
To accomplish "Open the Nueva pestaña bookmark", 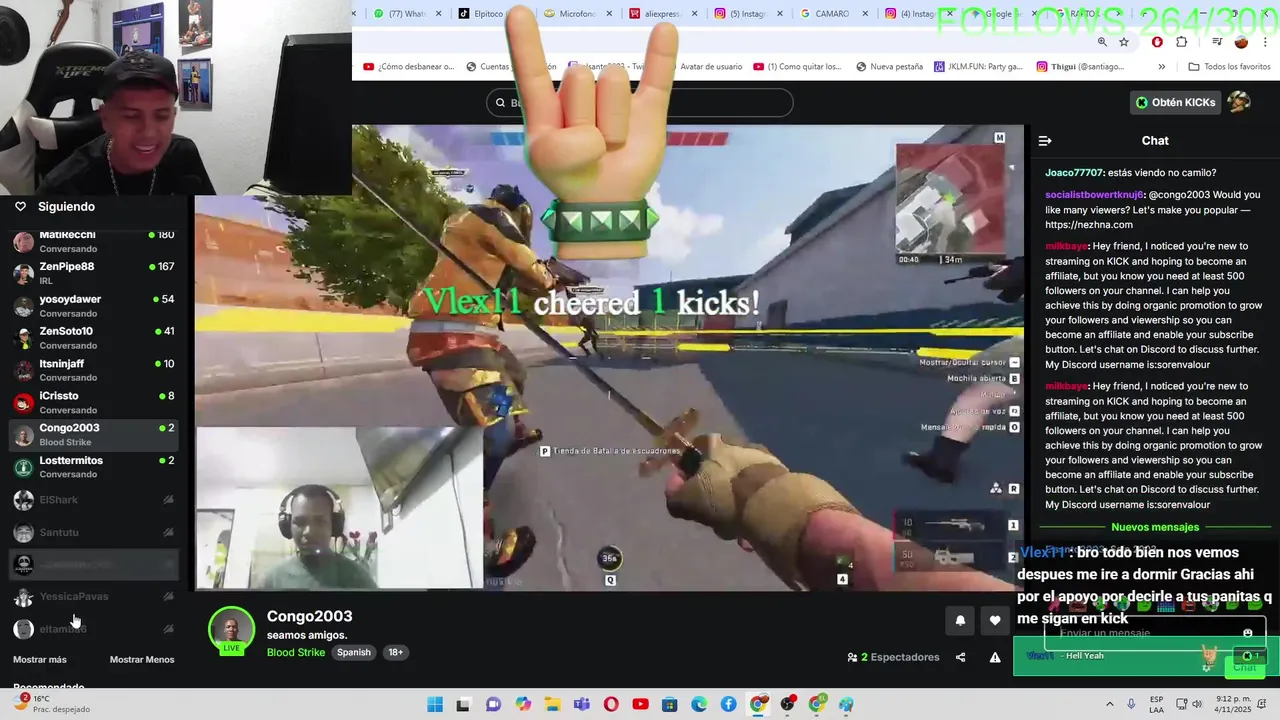I will [x=889, y=67].
